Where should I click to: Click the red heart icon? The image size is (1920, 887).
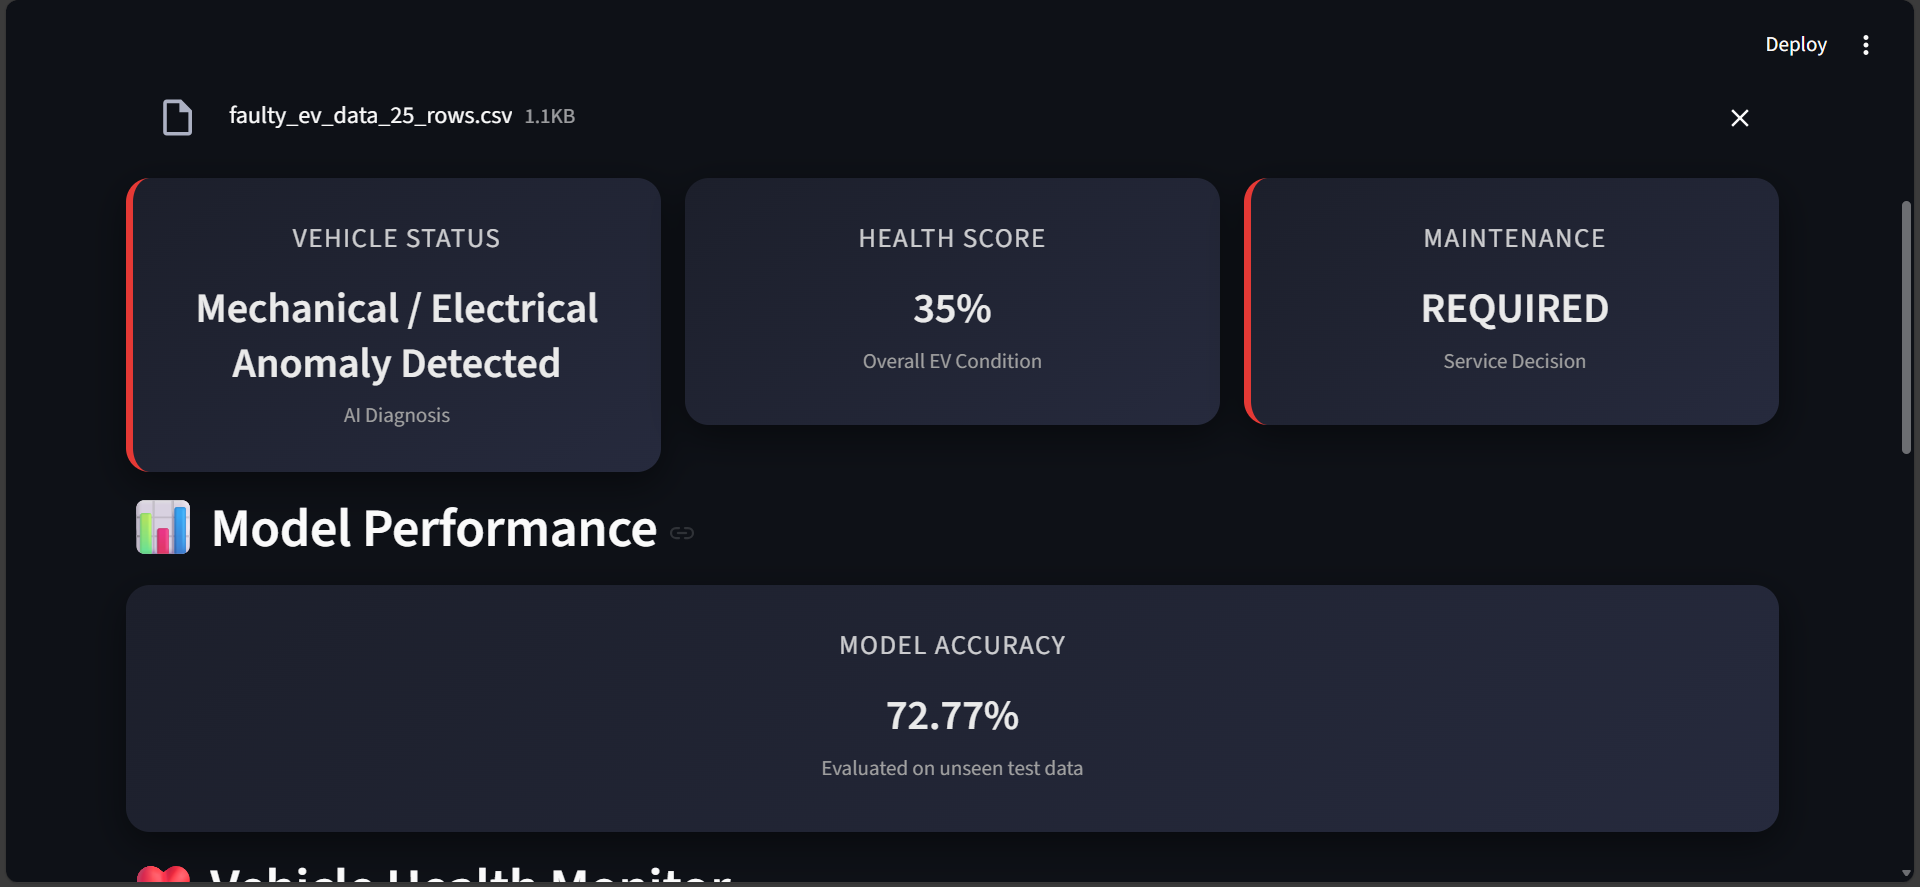click(163, 875)
